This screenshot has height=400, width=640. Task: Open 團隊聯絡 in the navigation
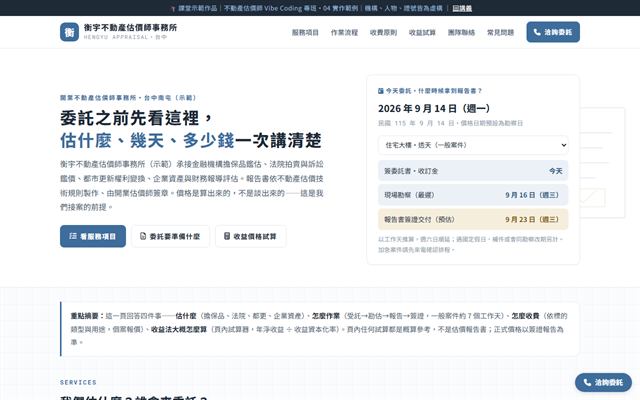(x=461, y=32)
